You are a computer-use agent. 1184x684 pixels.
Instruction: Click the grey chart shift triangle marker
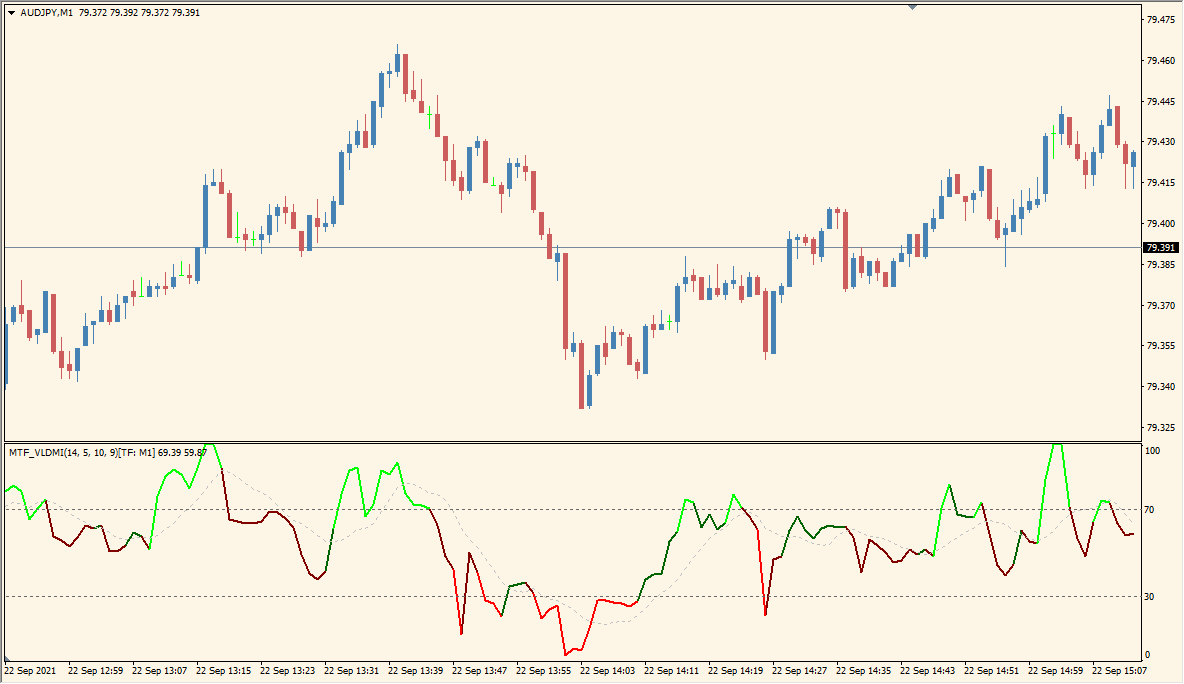[912, 6]
